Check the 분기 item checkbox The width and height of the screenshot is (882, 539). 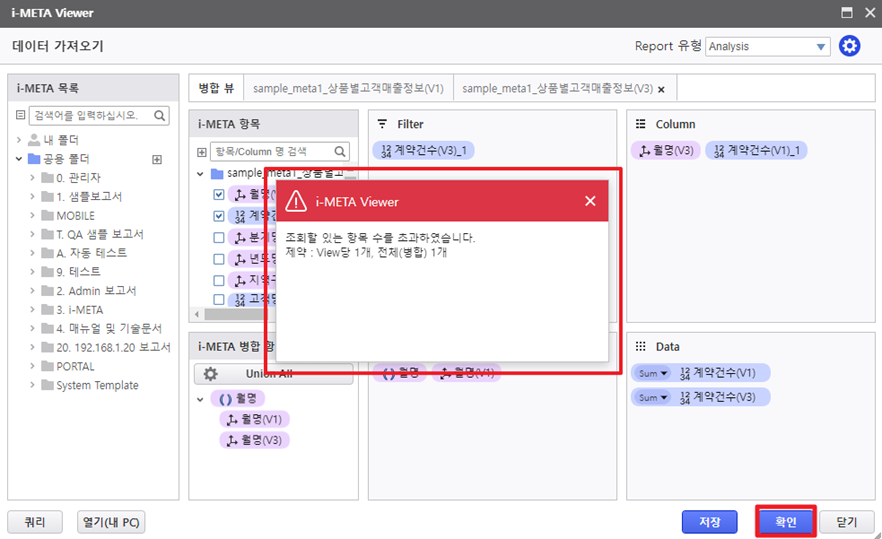219,237
